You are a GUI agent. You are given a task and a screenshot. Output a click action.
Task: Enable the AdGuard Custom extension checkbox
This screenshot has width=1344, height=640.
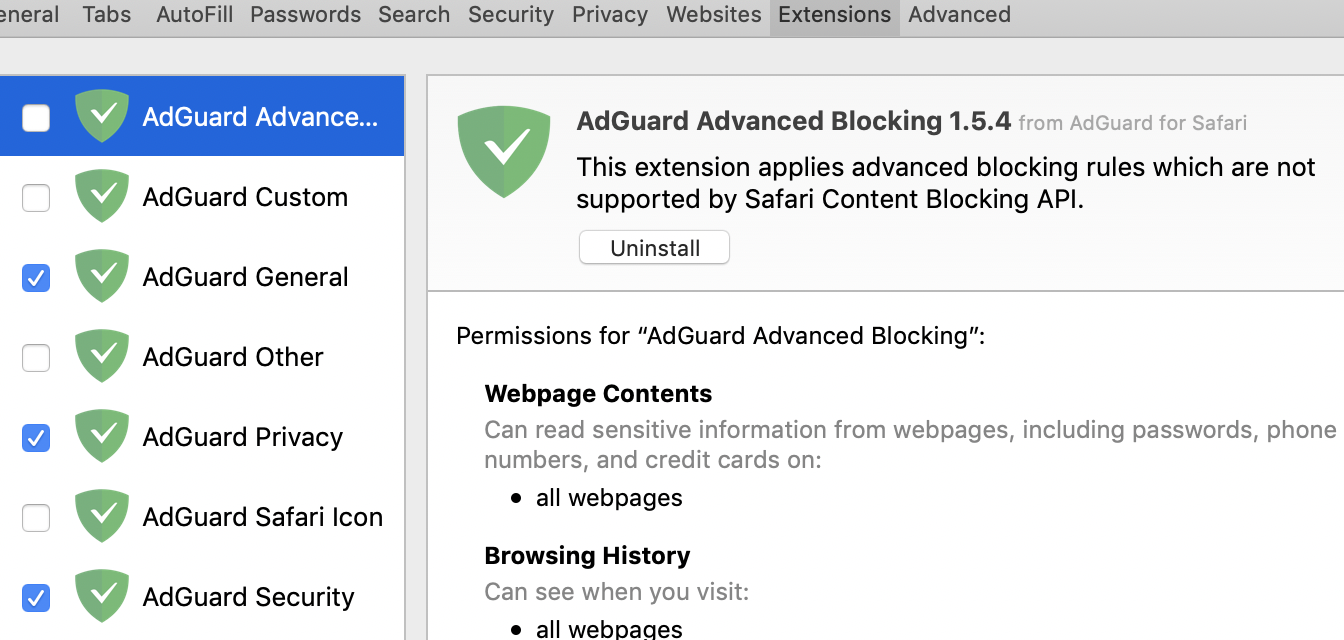36,198
